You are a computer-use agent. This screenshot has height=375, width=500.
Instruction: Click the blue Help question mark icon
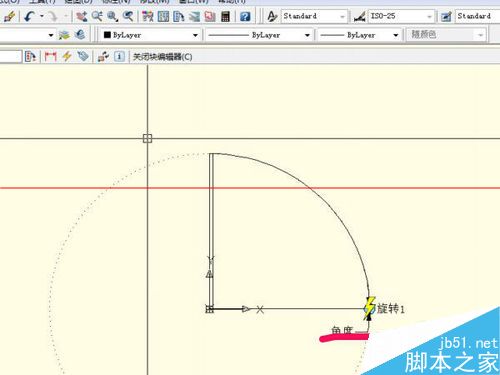click(x=245, y=16)
